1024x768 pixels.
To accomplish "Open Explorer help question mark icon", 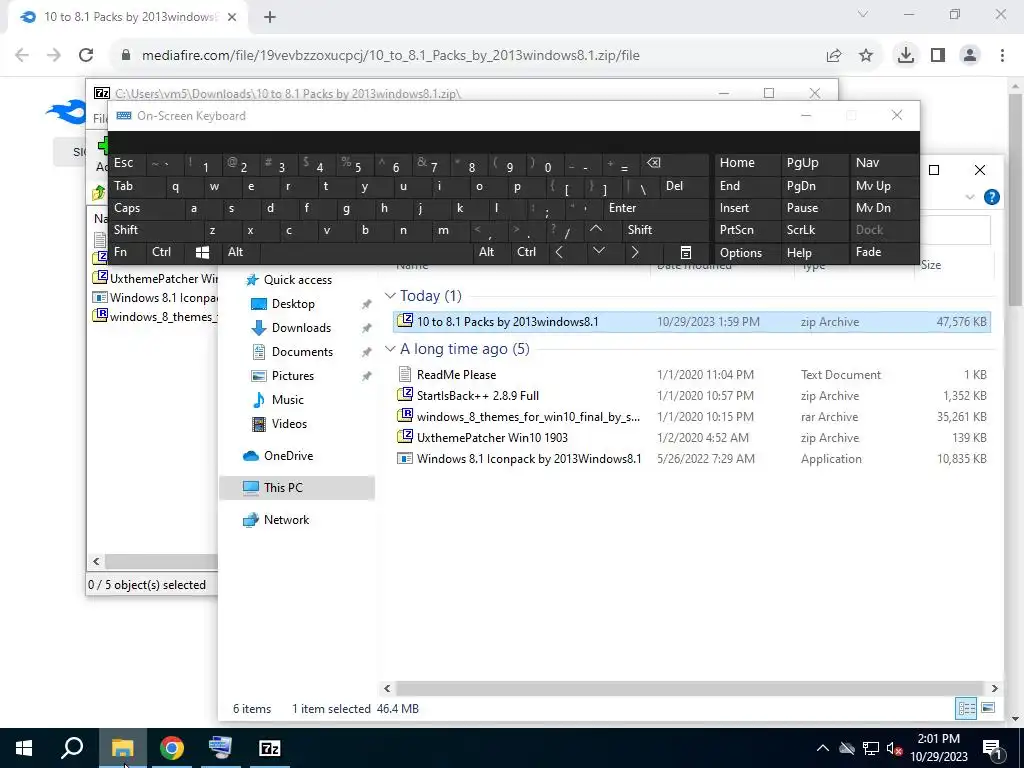I will (x=991, y=197).
